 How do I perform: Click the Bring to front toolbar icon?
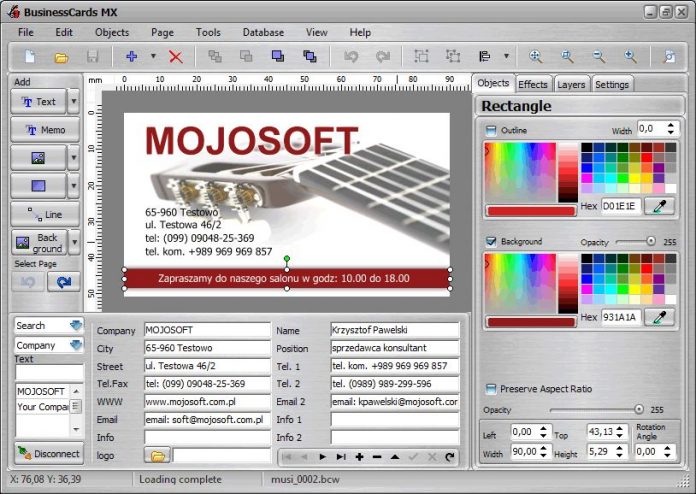coord(278,56)
